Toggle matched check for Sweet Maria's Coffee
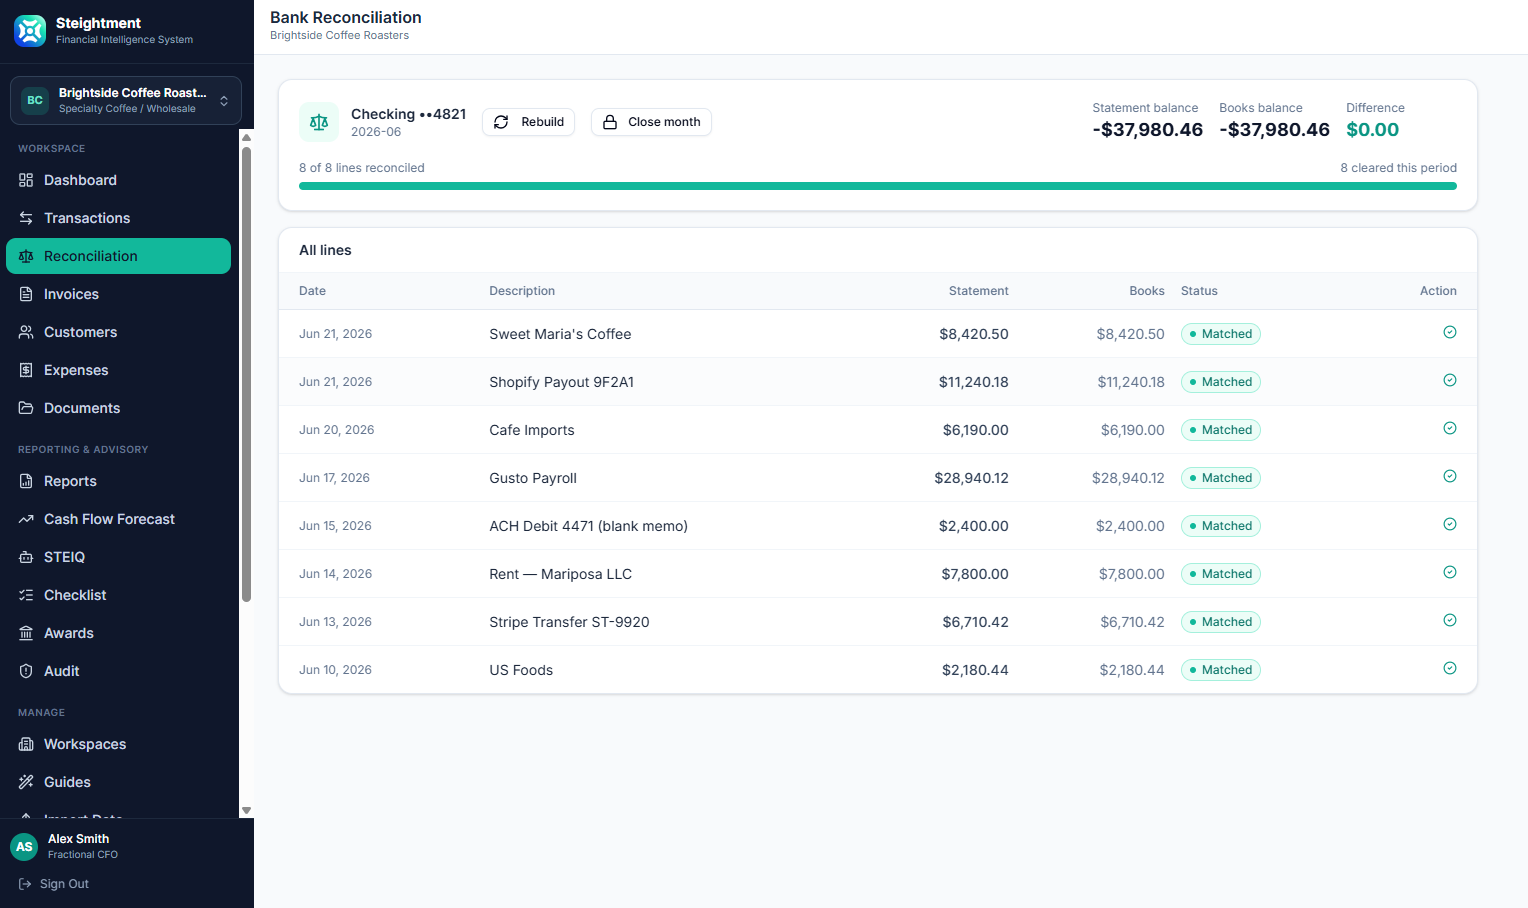The height and width of the screenshot is (908, 1528). (x=1450, y=332)
